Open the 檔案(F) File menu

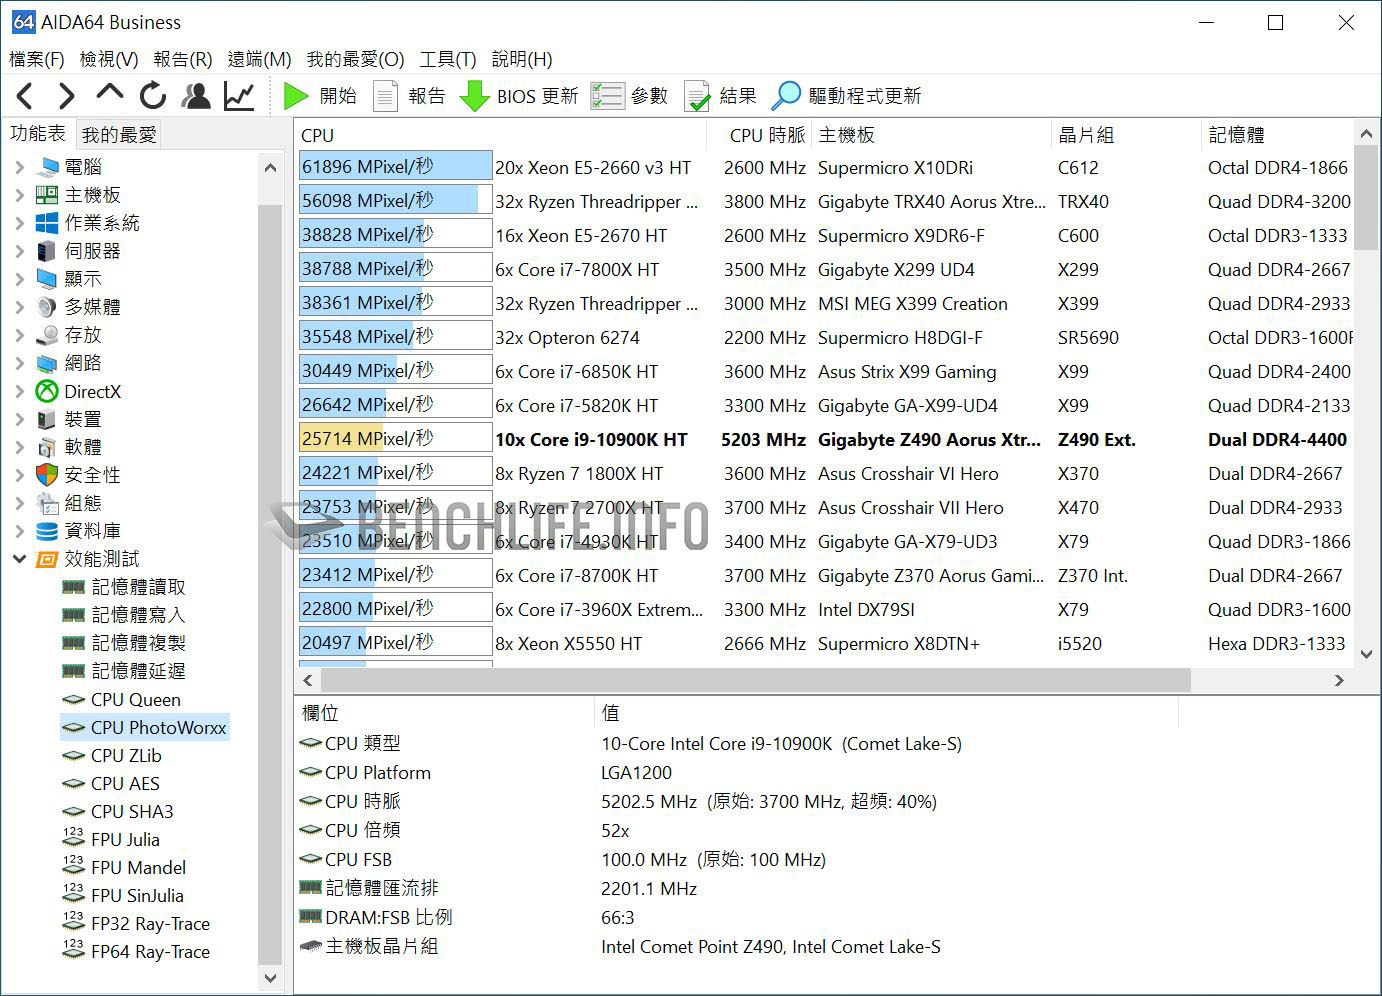[36, 59]
